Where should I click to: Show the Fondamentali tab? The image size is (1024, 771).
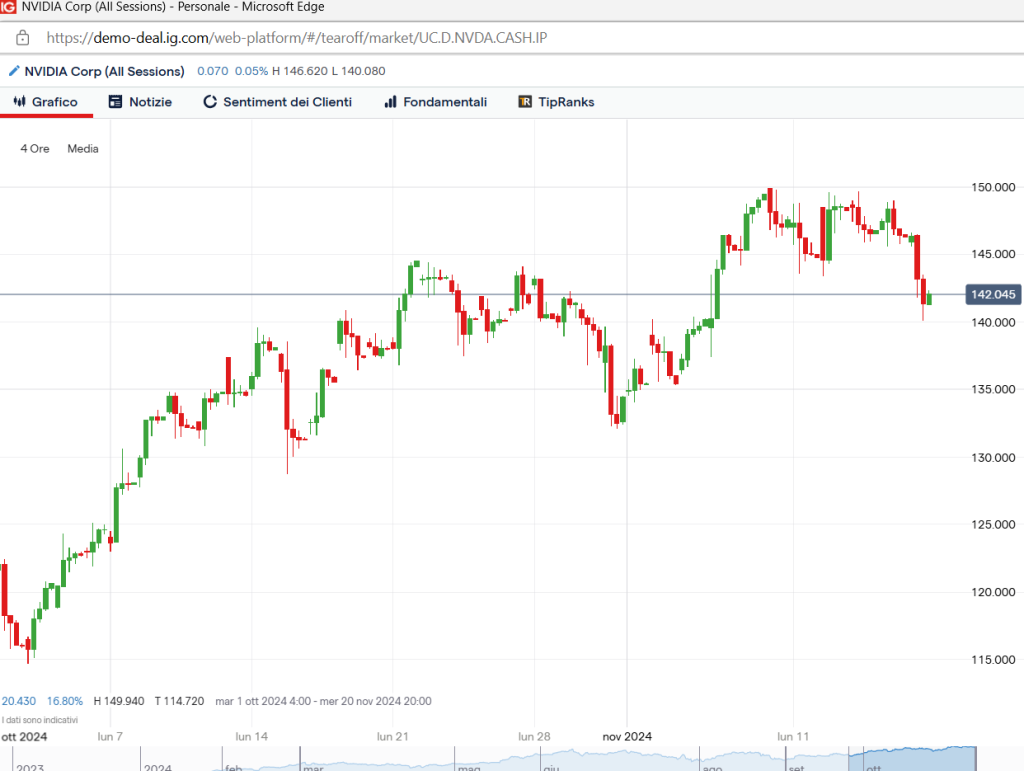(x=436, y=102)
